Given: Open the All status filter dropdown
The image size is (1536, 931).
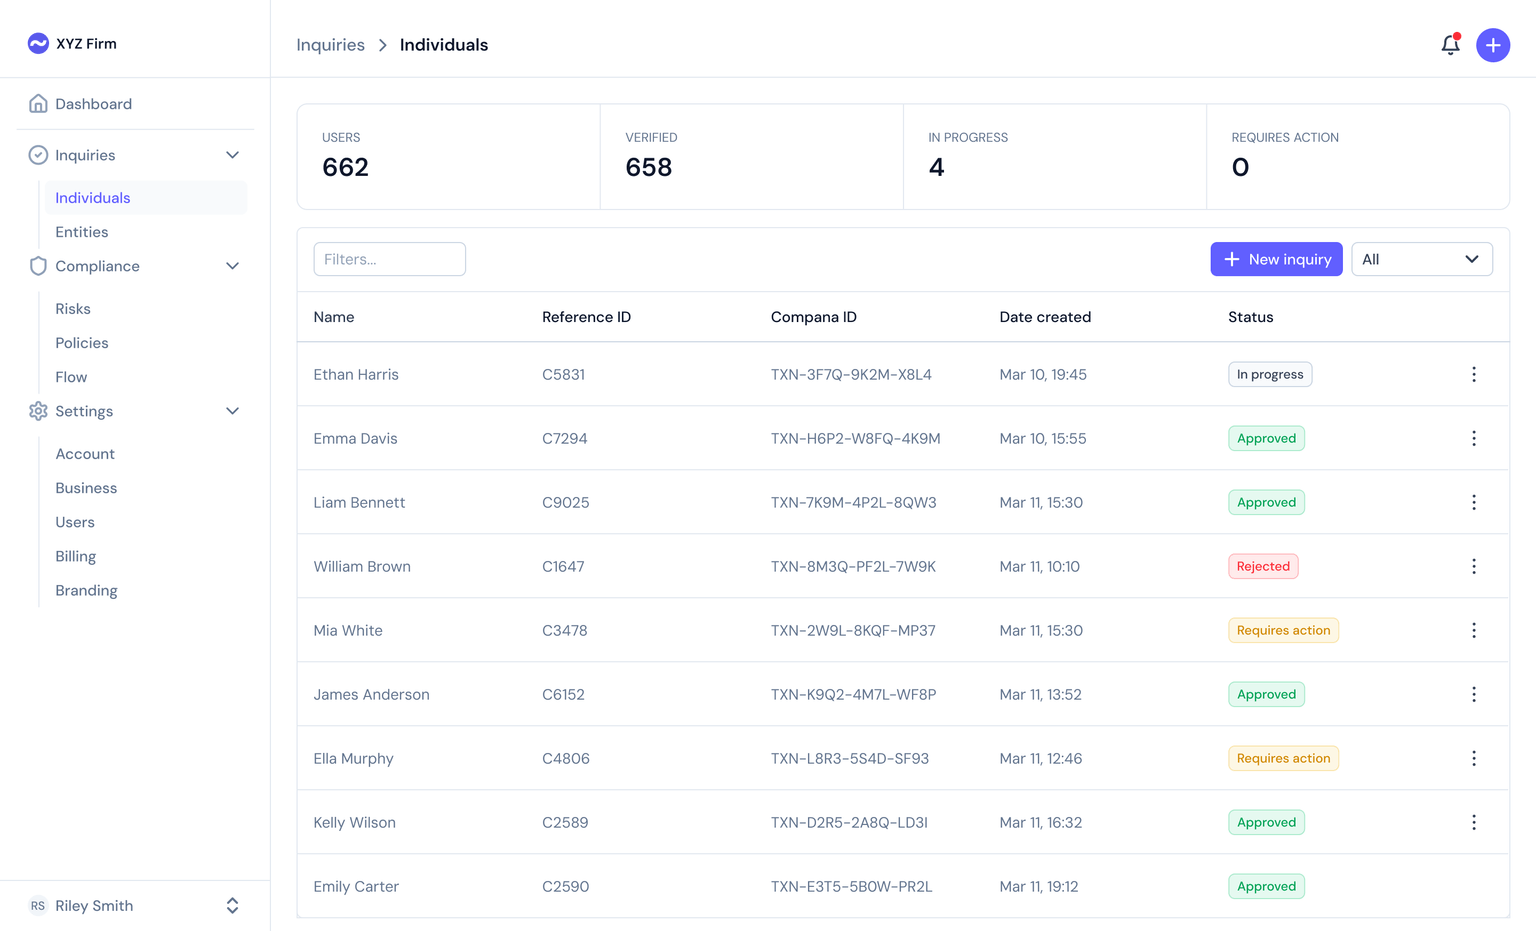Looking at the screenshot, I should point(1421,259).
